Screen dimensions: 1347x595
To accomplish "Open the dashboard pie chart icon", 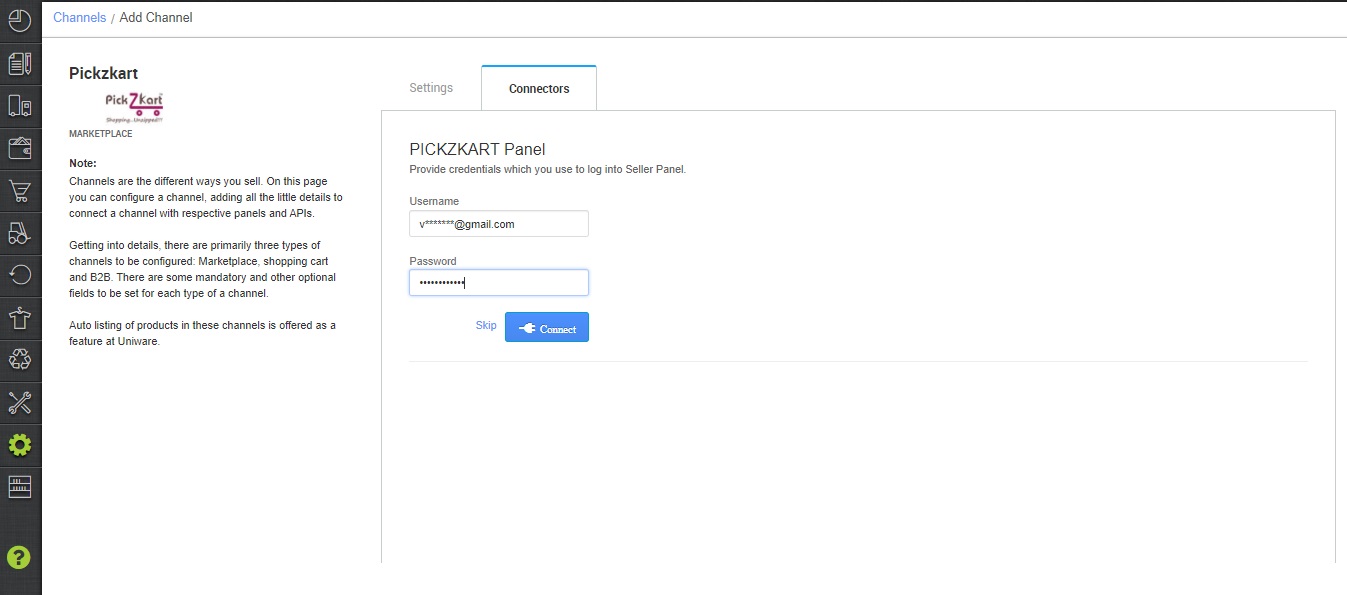I will [x=20, y=19].
